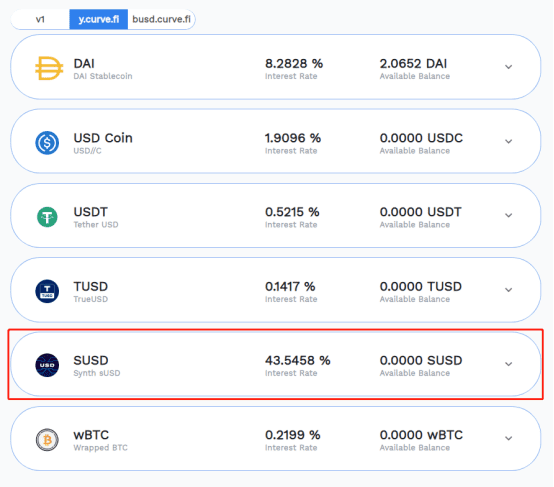This screenshot has width=554, height=487.
Task: Click the 2.0652 DAI available balance
Action: point(413,64)
